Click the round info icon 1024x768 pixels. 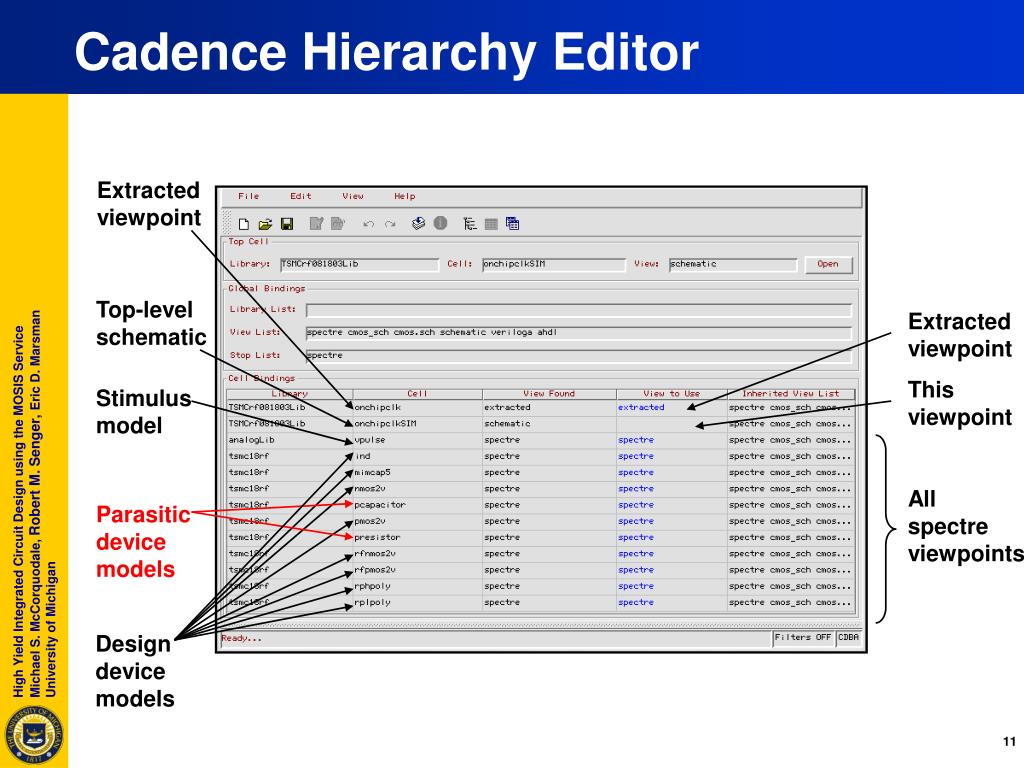[440, 223]
